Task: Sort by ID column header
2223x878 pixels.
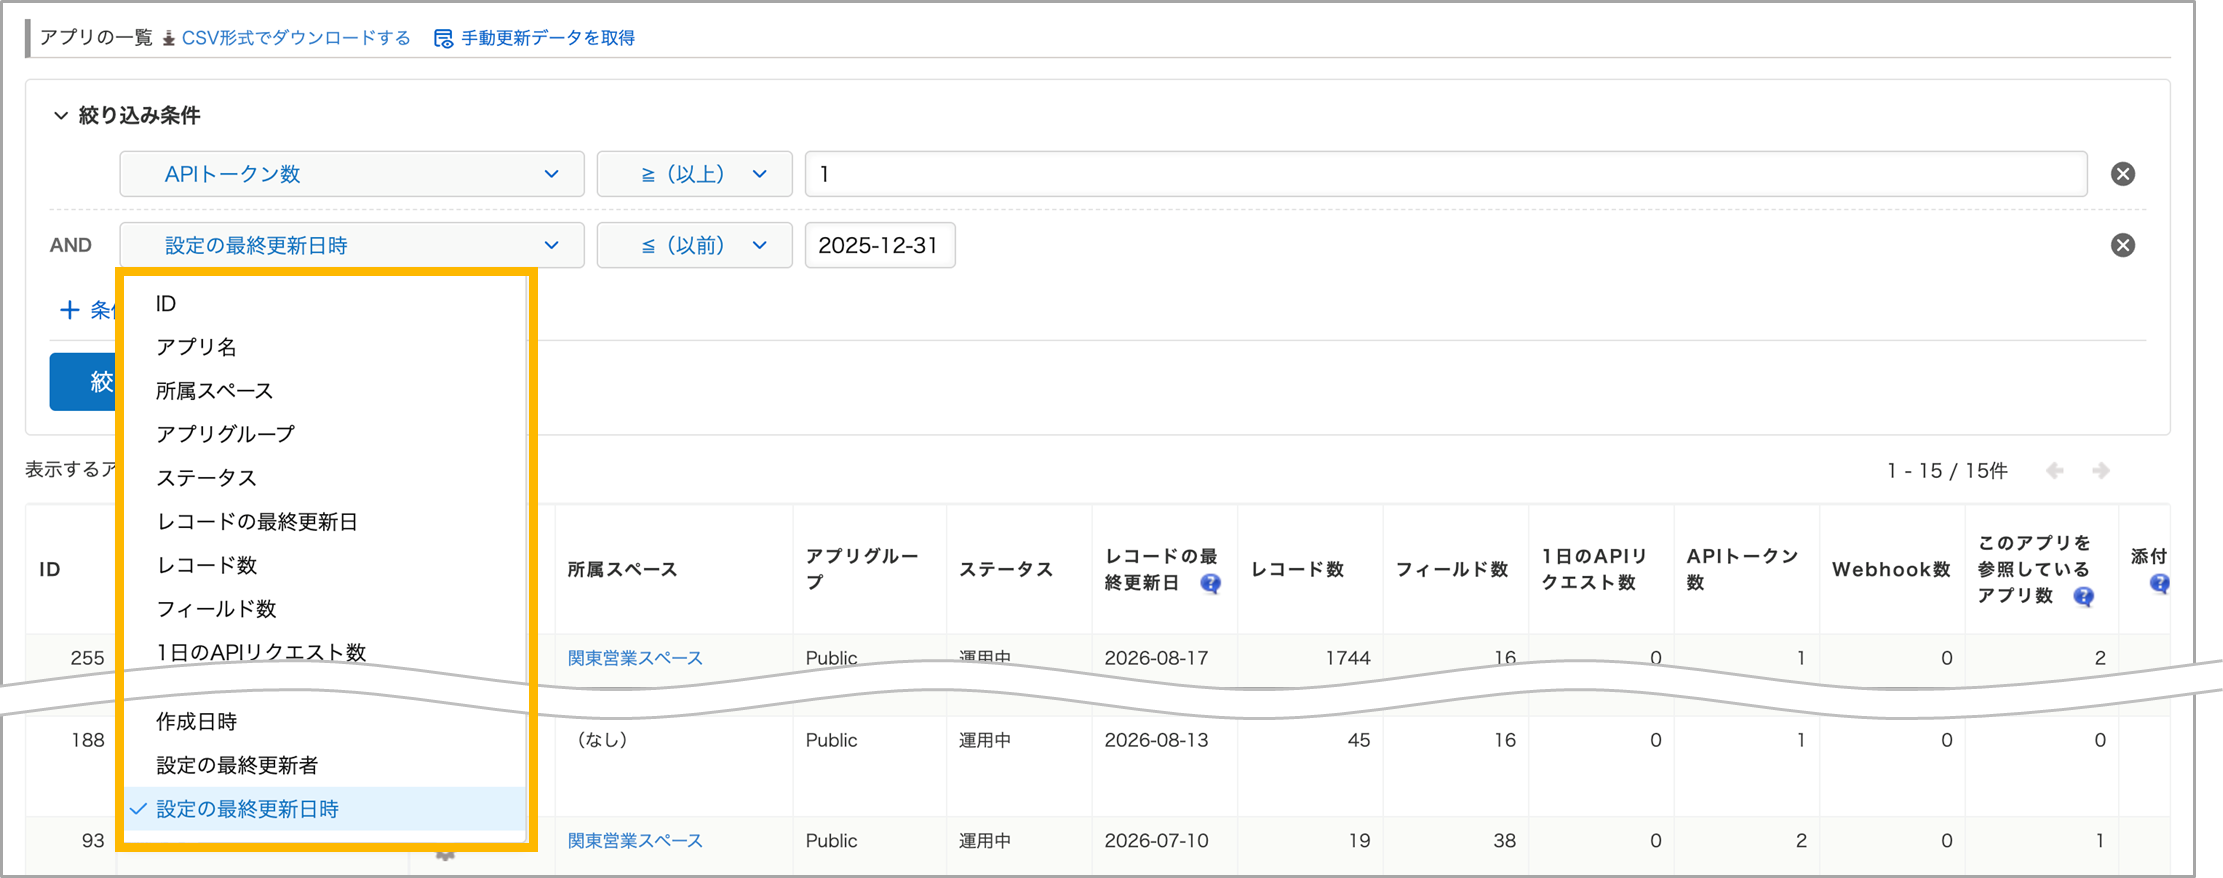Action: tap(50, 569)
